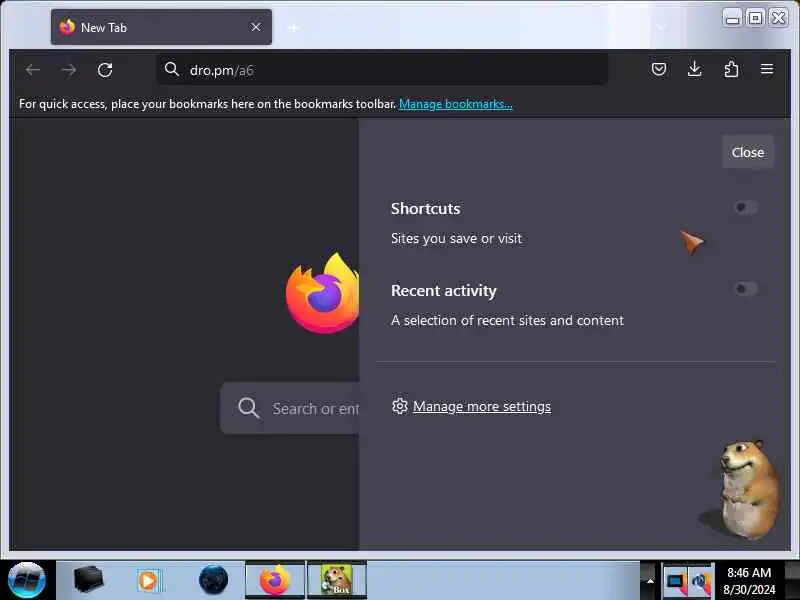The width and height of the screenshot is (800, 600).
Task: Click the hamster desktop pet
Action: pyautogui.click(x=748, y=490)
